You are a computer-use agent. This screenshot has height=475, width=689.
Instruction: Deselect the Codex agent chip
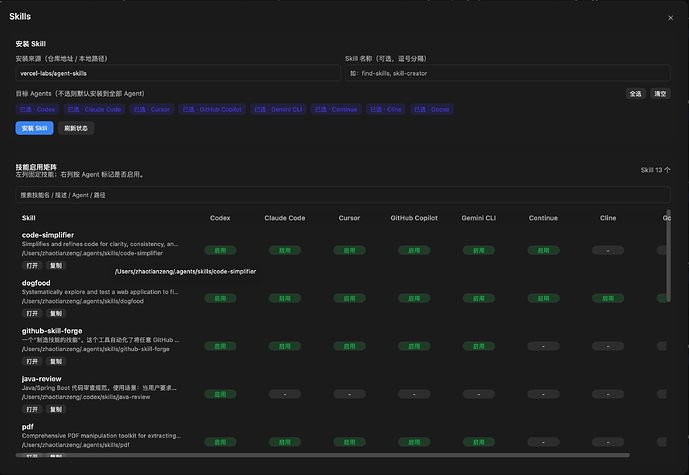pos(37,109)
